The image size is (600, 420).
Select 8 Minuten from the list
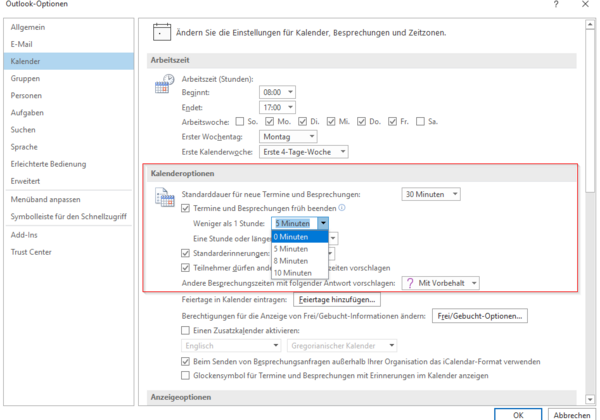(x=300, y=261)
